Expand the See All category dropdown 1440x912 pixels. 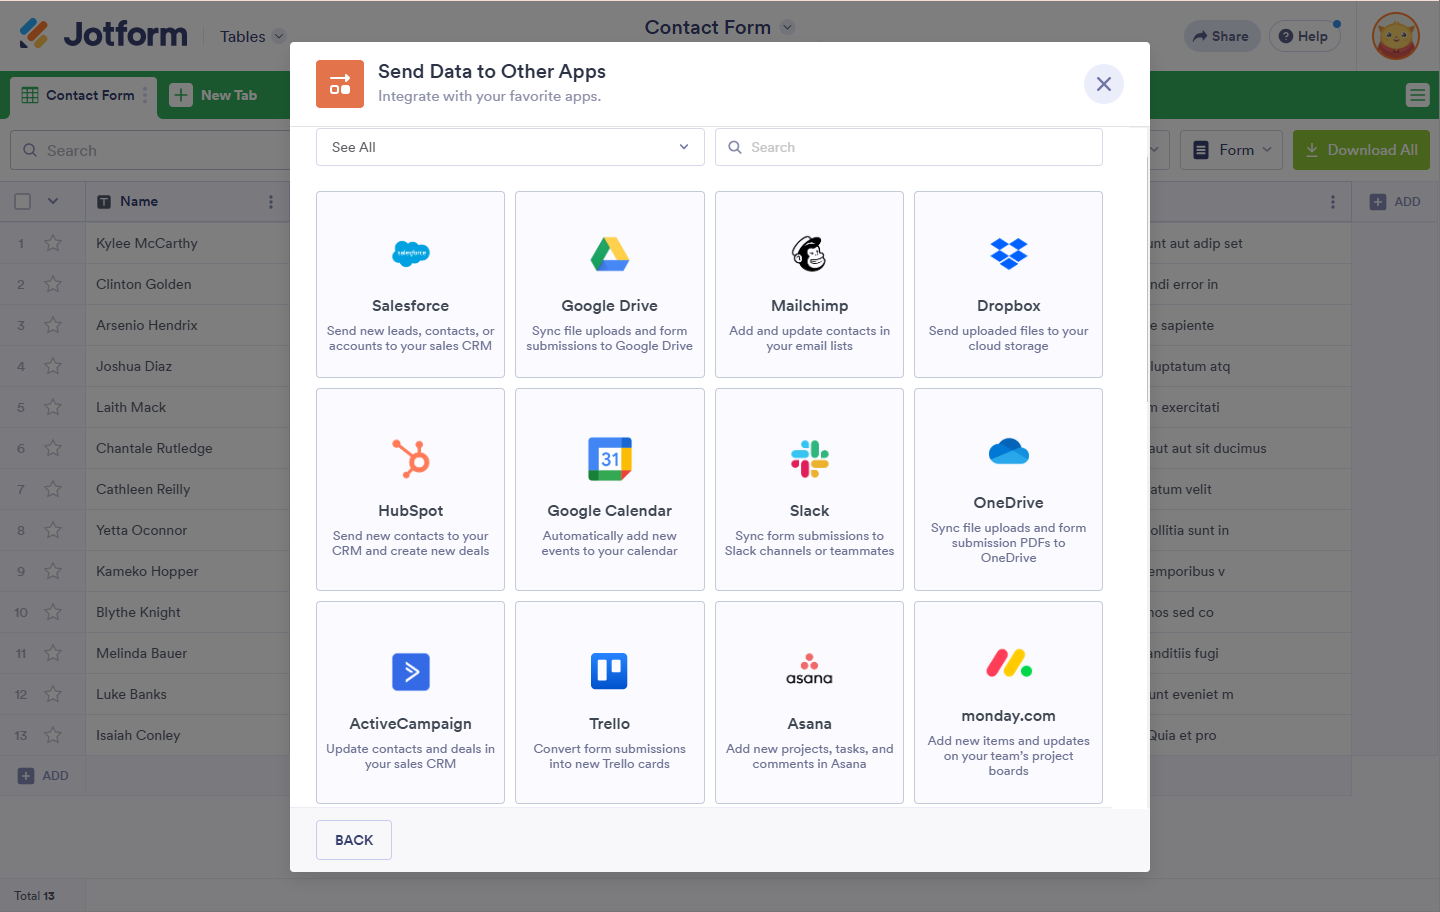tap(510, 147)
